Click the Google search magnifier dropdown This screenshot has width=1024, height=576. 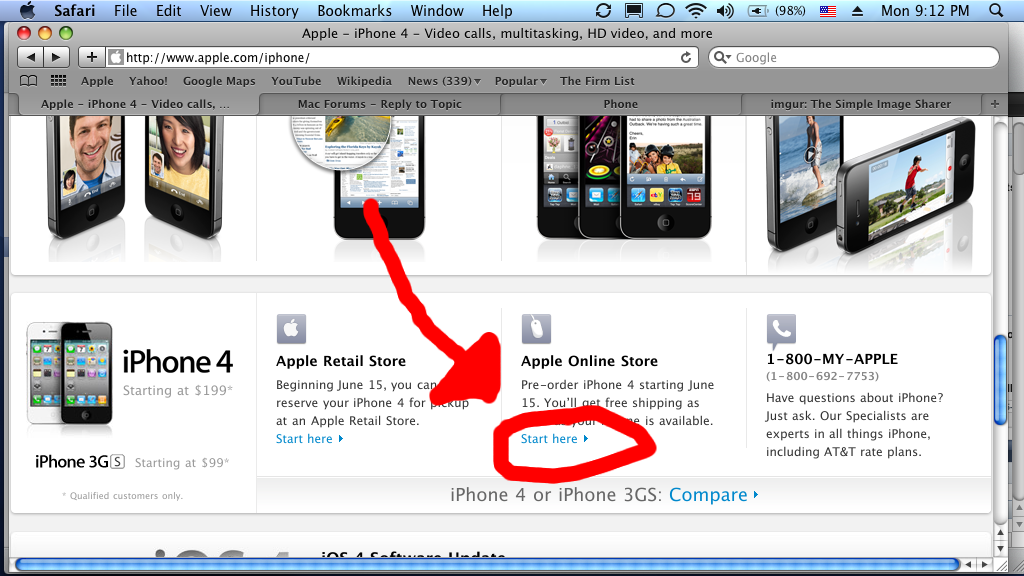point(722,57)
